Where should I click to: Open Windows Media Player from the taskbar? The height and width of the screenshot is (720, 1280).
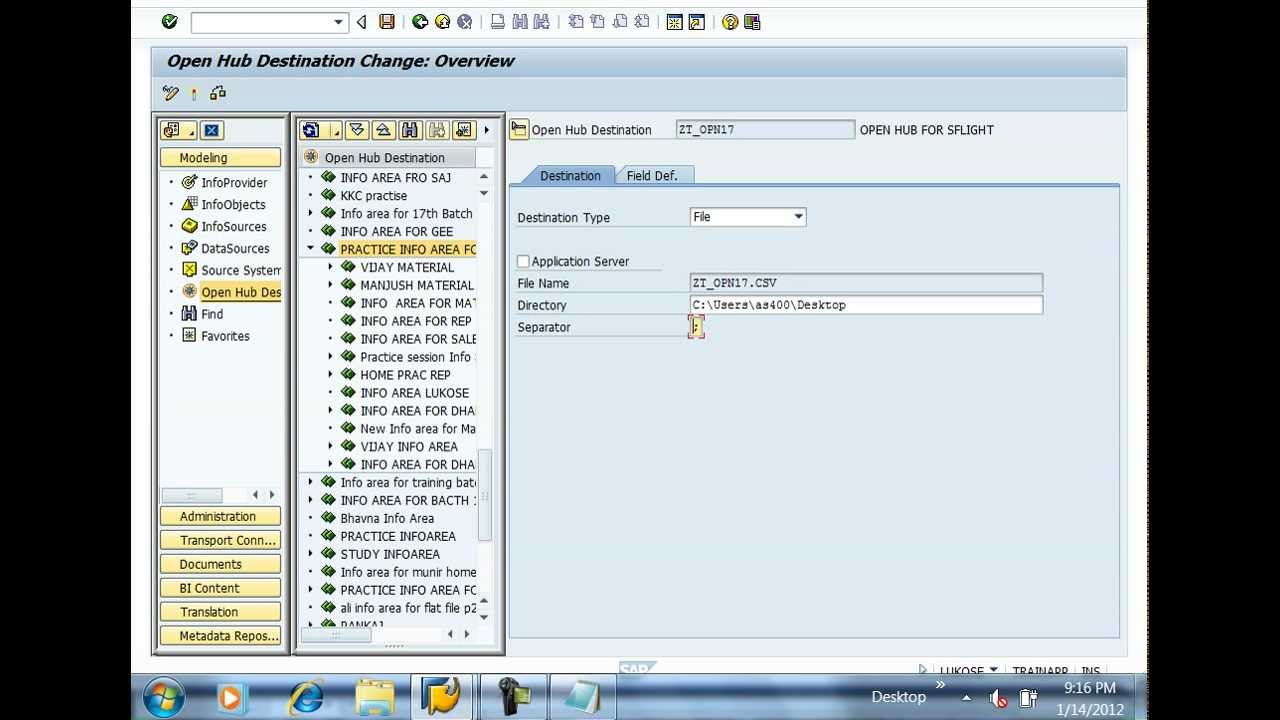(x=231, y=697)
